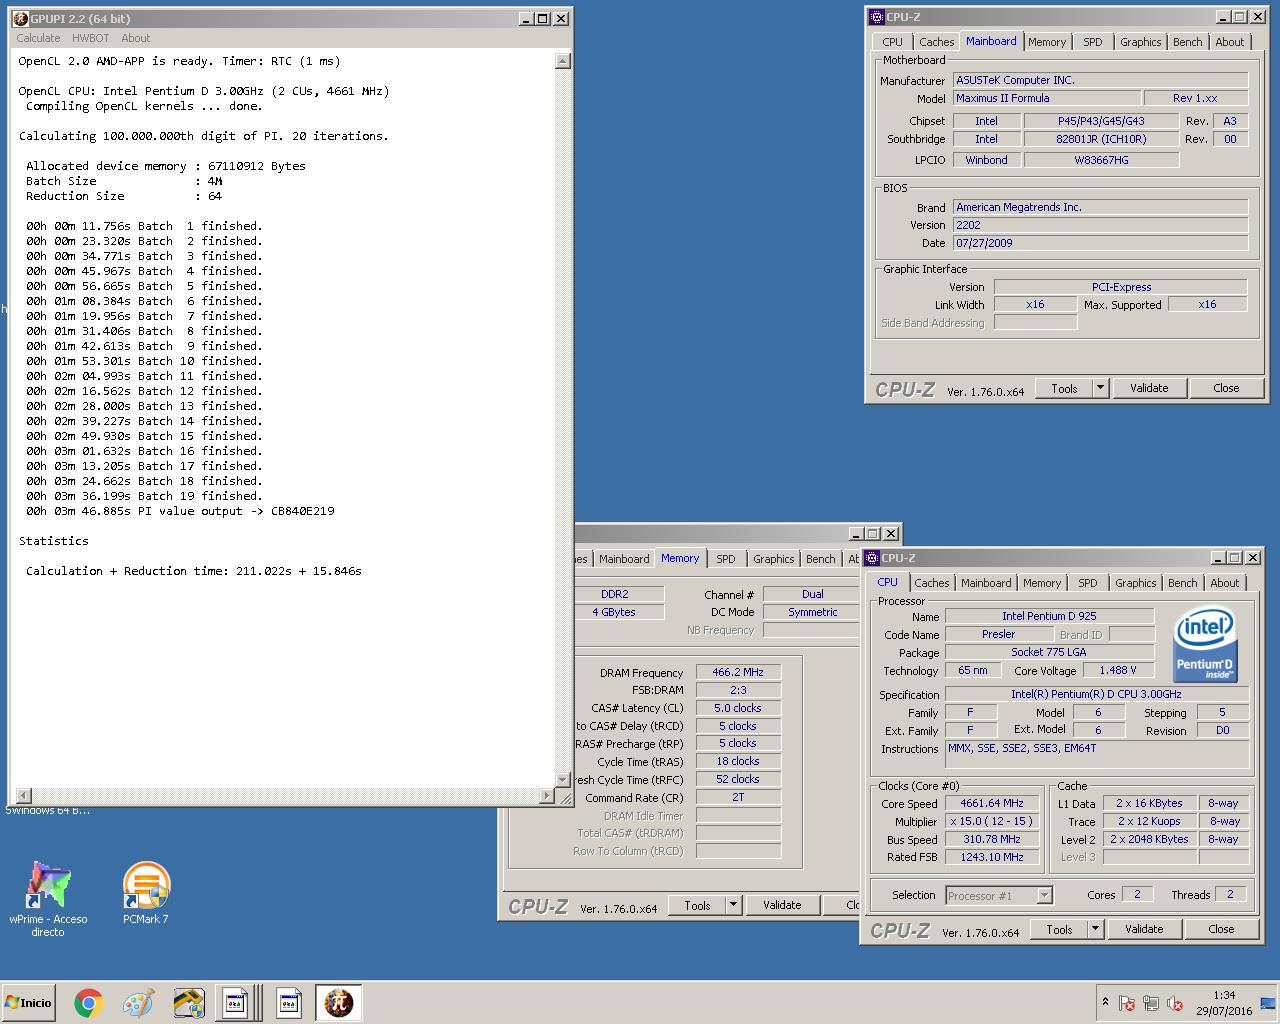Screen dimensions: 1280x1024
Task: Open the Processor #1 selection dropdown
Action: 998,895
